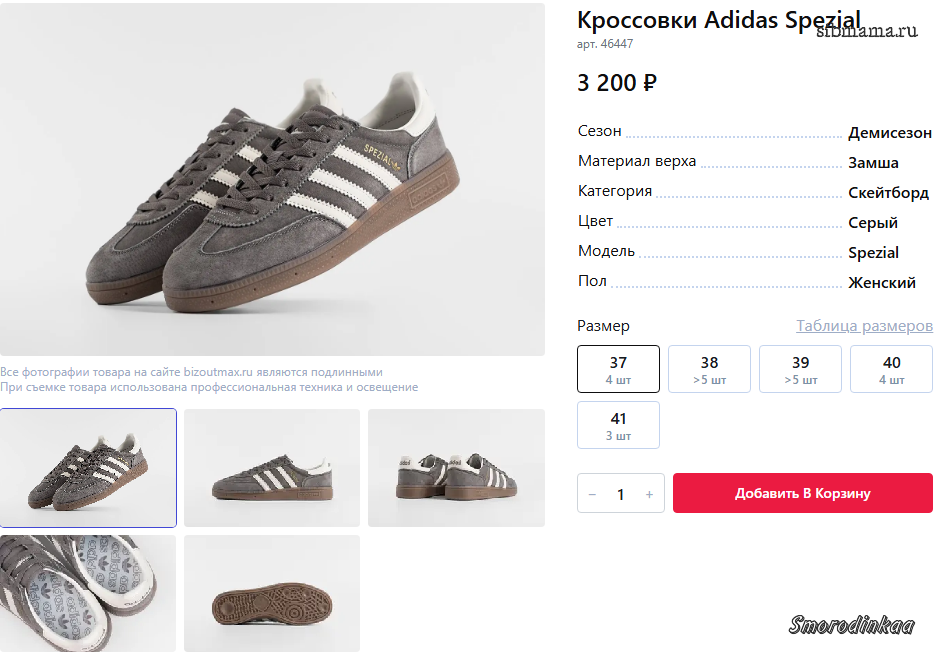Viewport: 936px width, 656px height.
Task: Click the quantity input field
Action: click(x=621, y=494)
